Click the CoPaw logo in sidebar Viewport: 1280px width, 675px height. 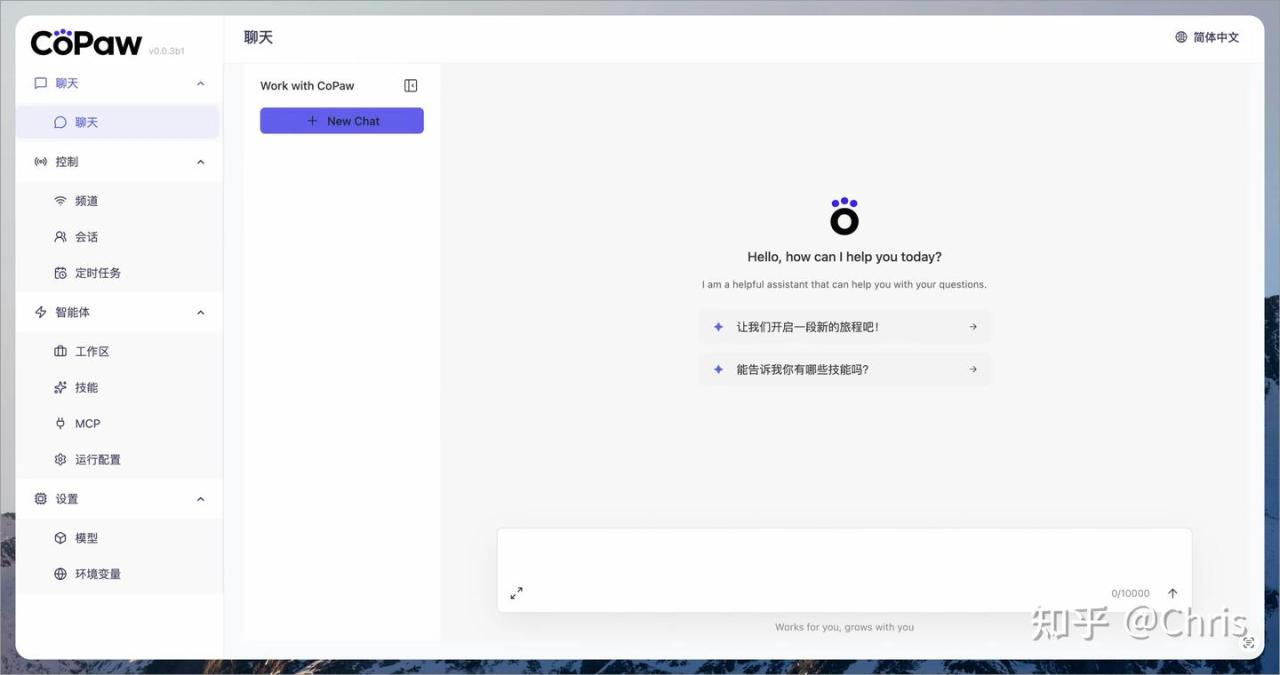click(x=87, y=43)
